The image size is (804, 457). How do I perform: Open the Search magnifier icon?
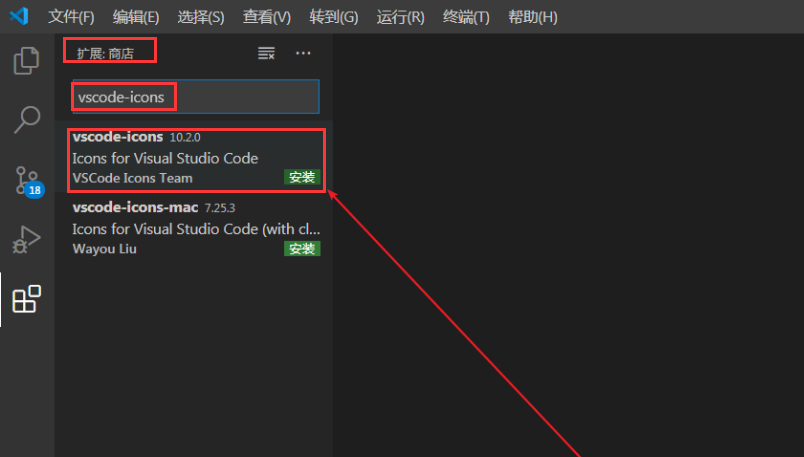26,120
